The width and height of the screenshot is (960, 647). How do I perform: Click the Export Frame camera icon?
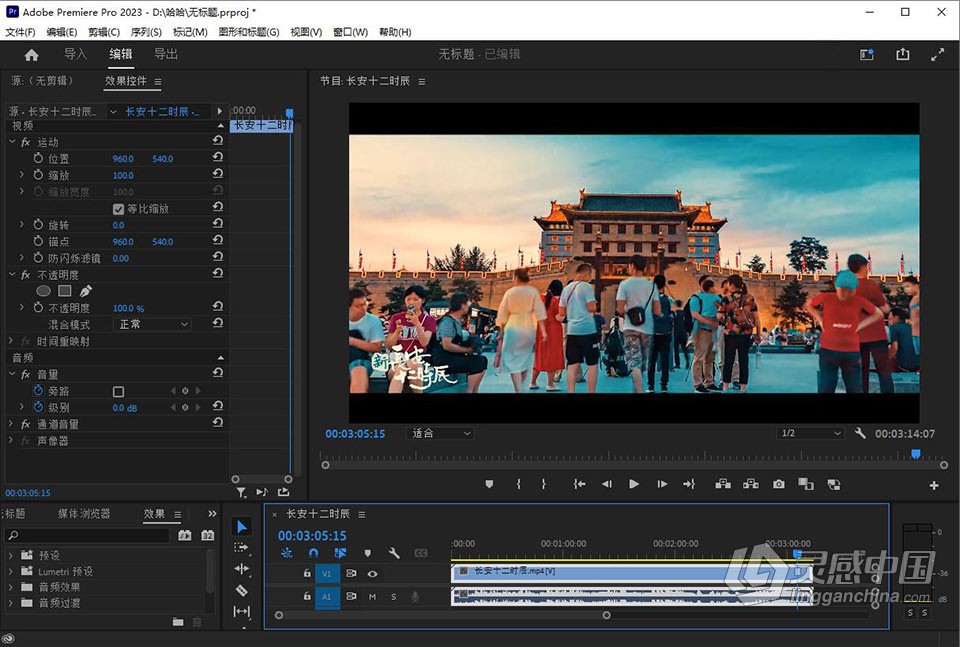click(777, 484)
